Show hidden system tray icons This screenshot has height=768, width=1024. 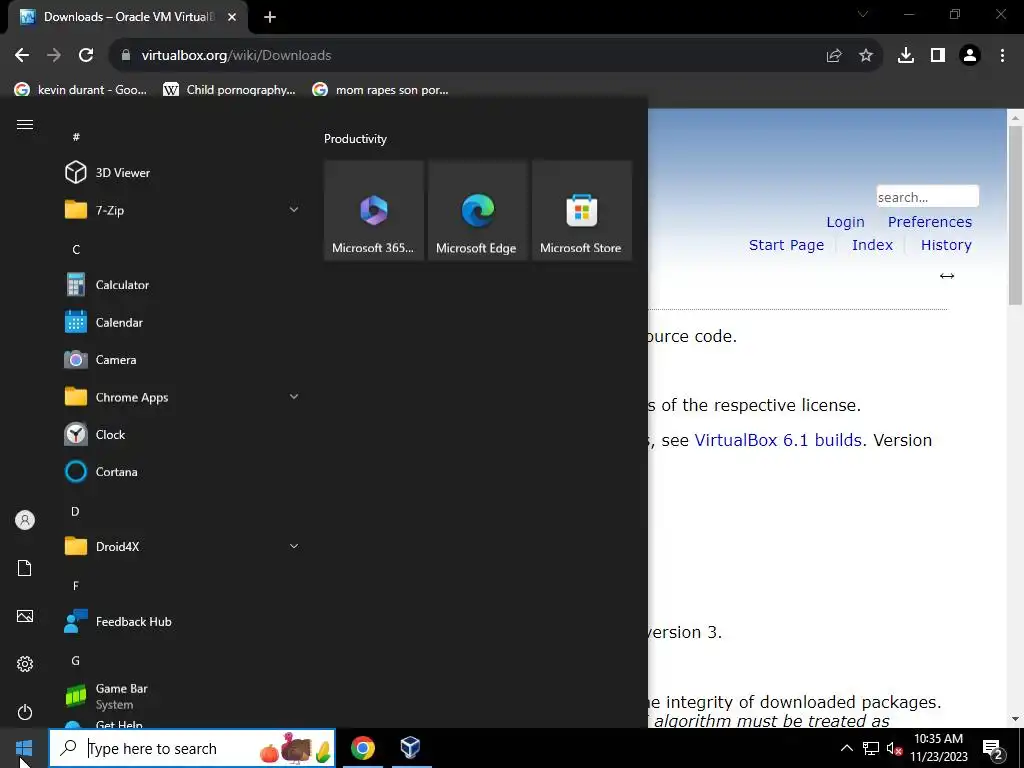pos(846,748)
